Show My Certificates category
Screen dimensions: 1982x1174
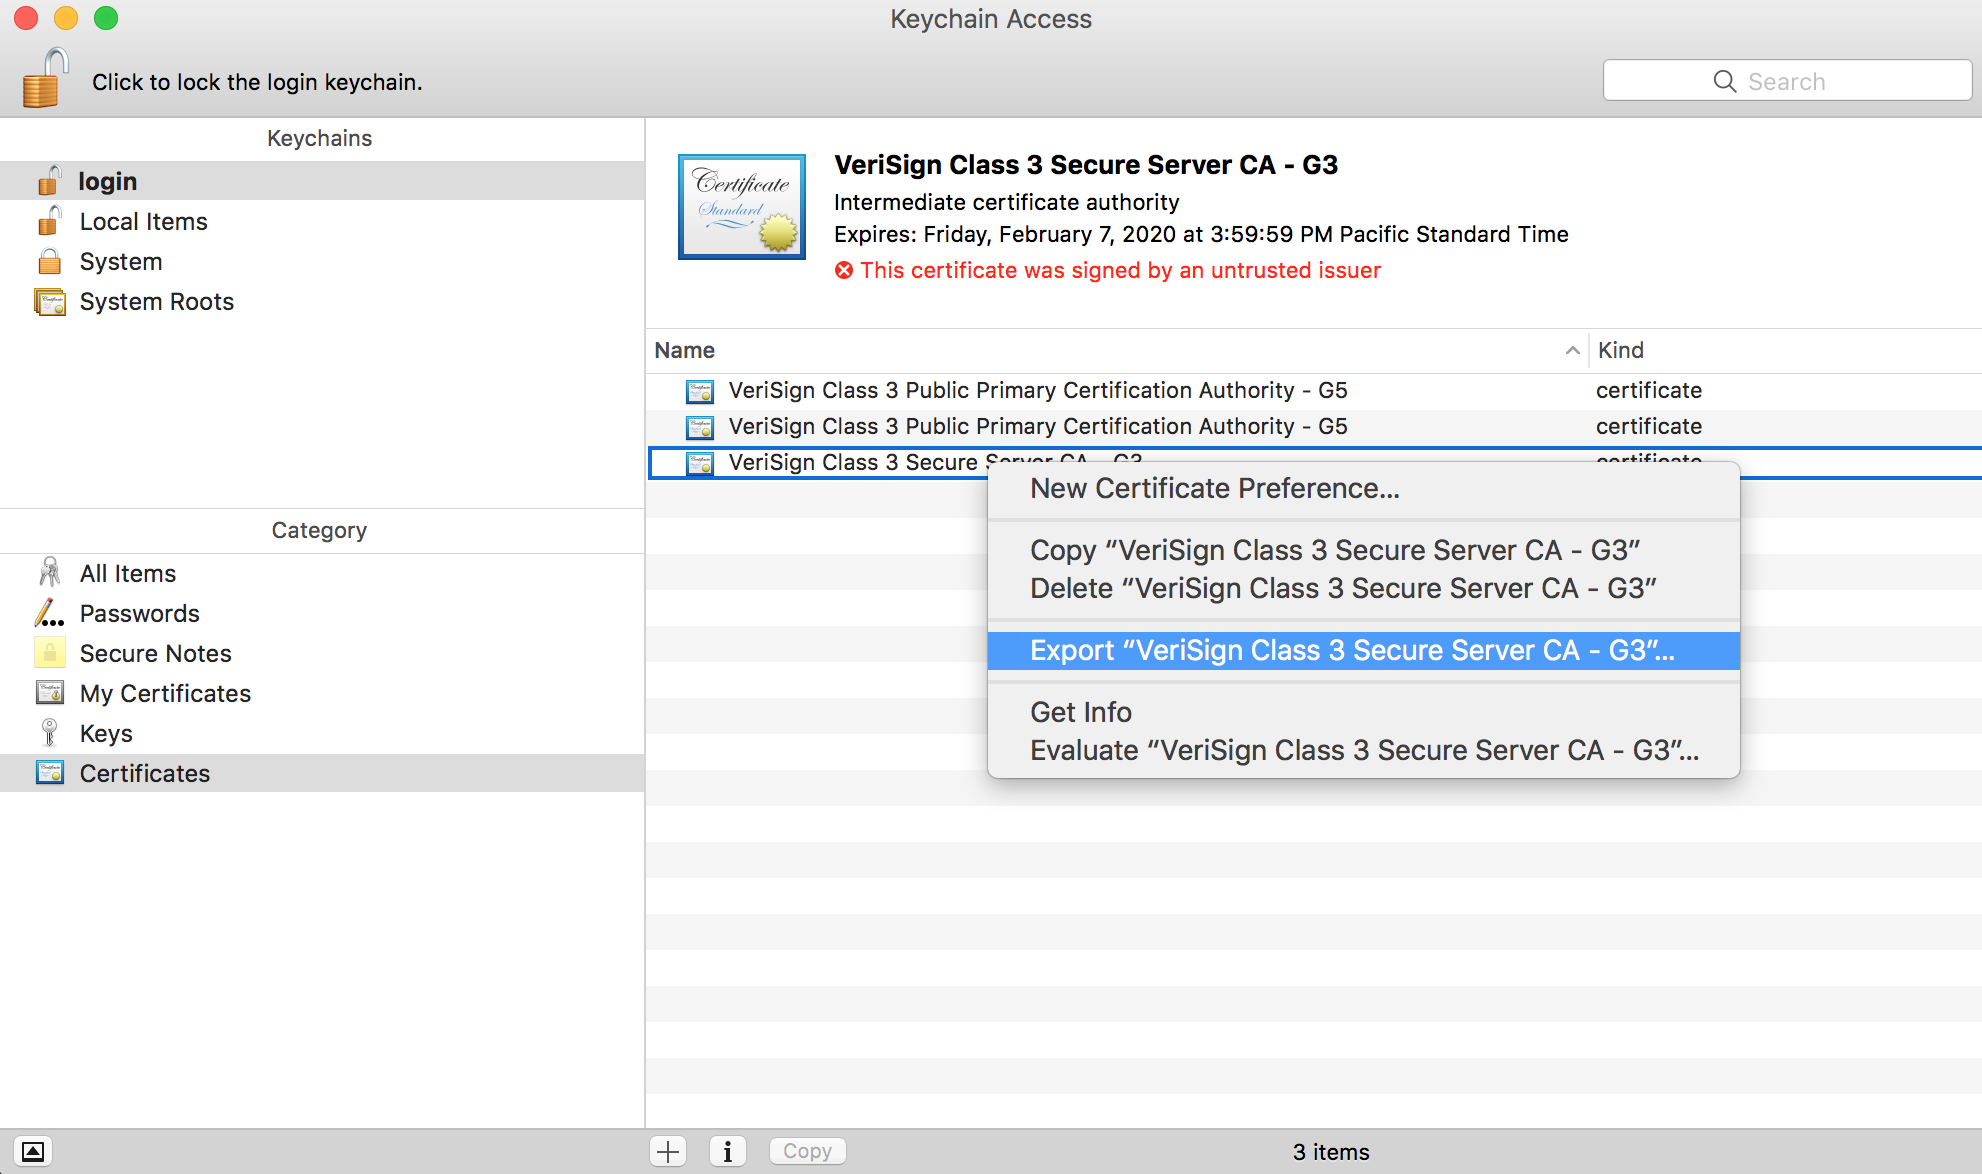pyautogui.click(x=322, y=693)
